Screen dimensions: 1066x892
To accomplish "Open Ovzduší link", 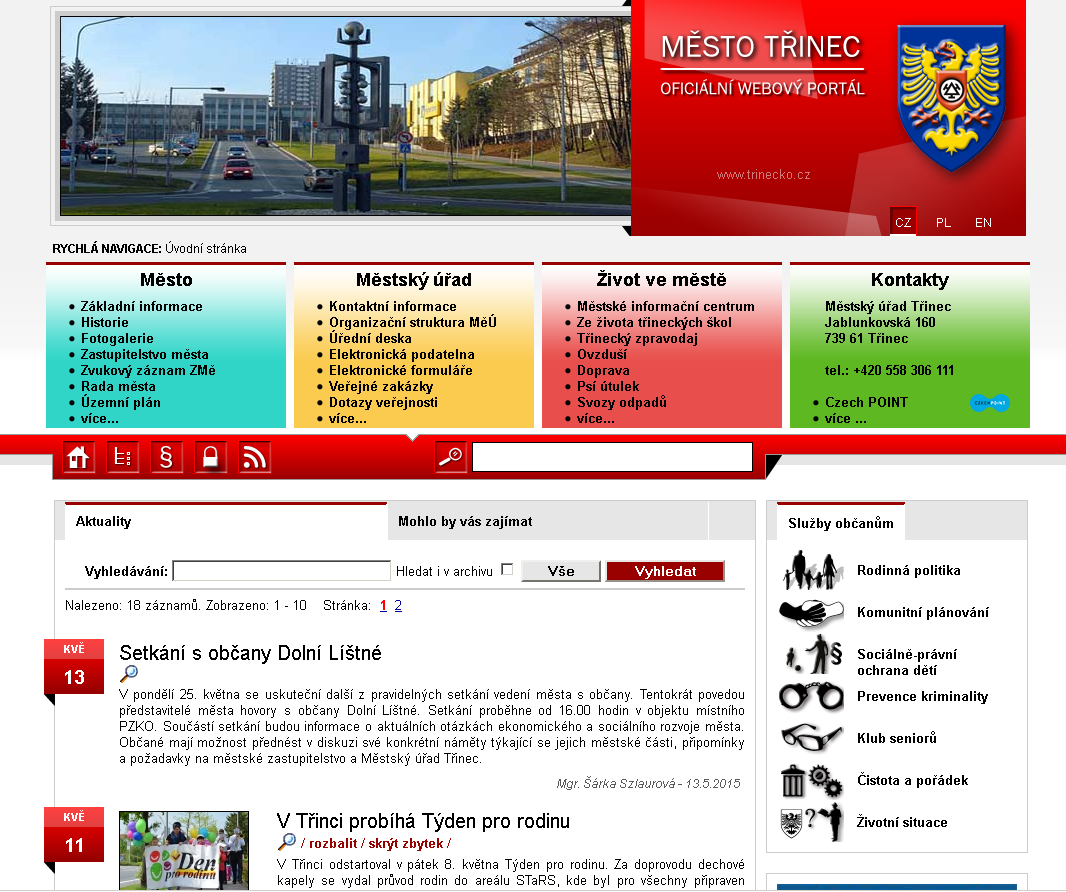I will point(602,354).
